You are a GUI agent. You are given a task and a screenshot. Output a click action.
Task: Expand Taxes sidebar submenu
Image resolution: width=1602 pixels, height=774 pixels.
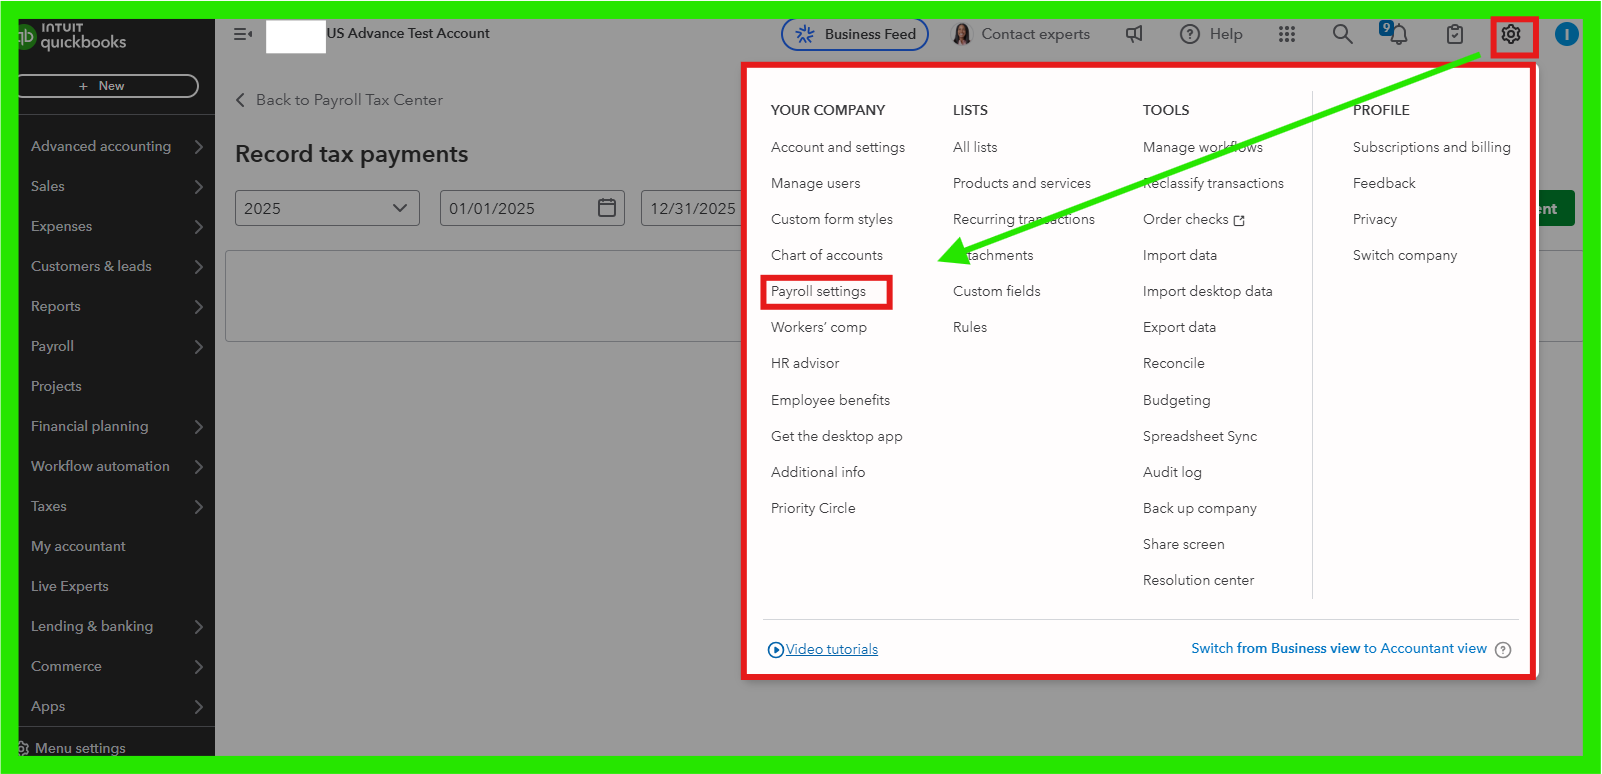coord(198,506)
